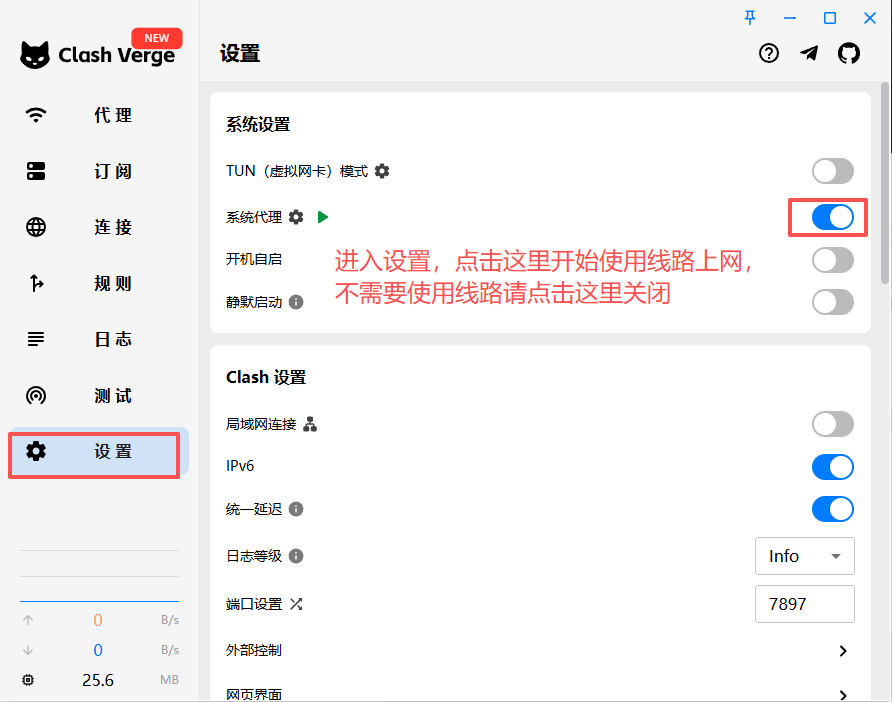Click the network icon beside 局域网连接
Viewport: 892px width, 702px height.
(x=310, y=425)
